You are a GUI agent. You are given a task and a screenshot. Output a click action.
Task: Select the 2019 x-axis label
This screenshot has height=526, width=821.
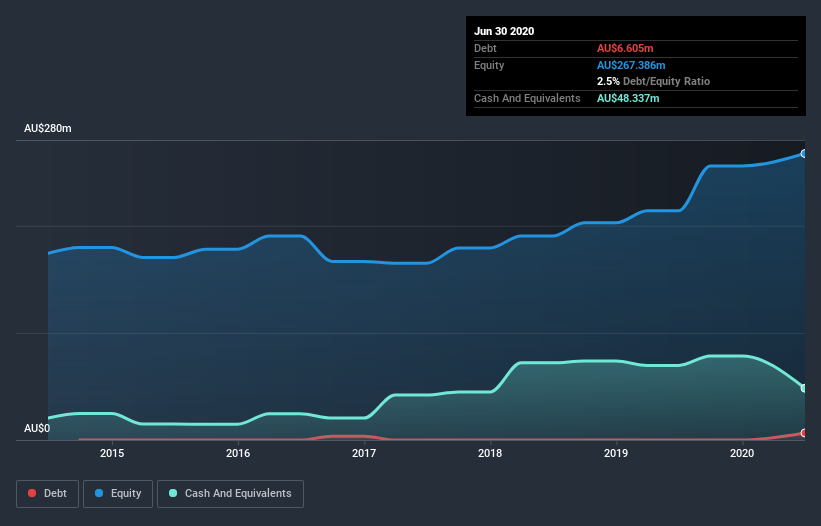click(616, 453)
